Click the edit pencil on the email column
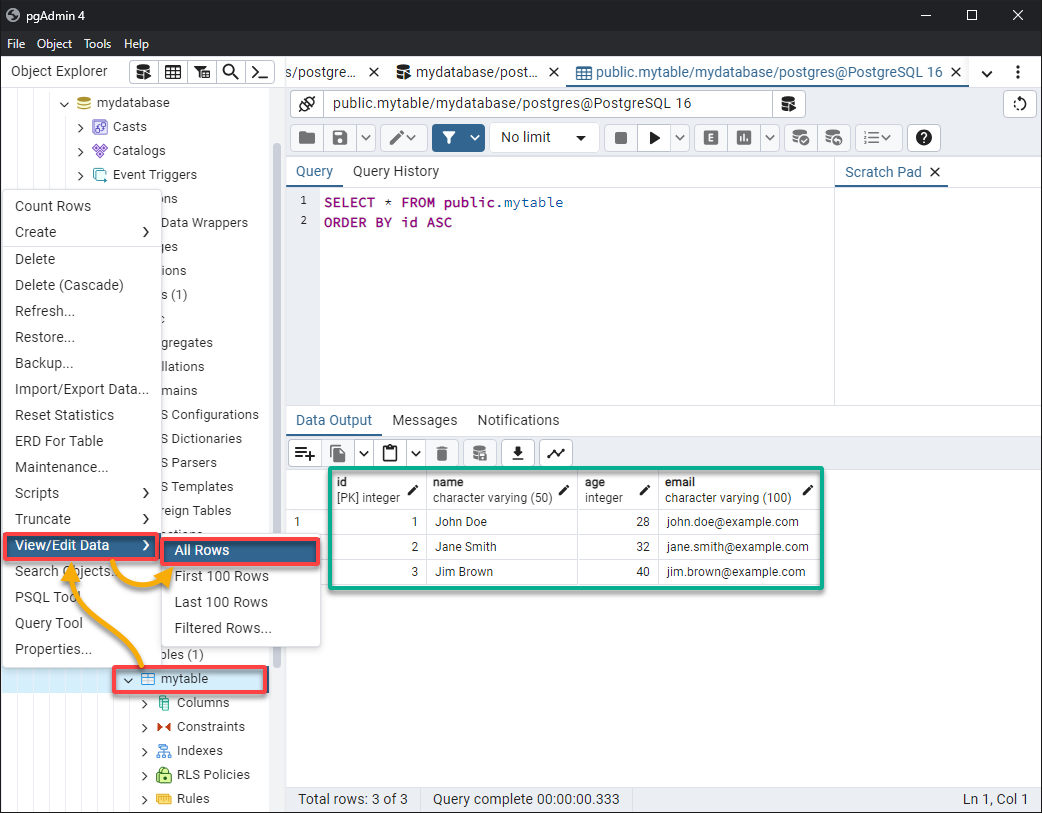This screenshot has height=813, width=1042. [x=808, y=491]
